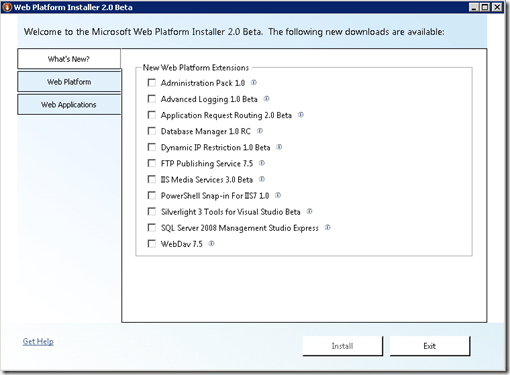Viewport: 510px width, 375px height.
Task: Minimize the Web Platform Installer window
Action: click(x=474, y=7)
